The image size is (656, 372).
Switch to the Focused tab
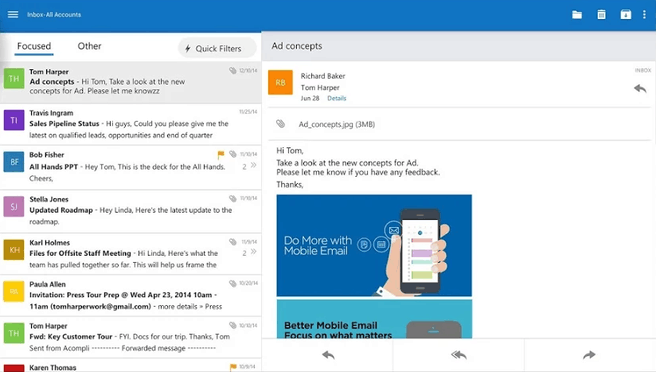click(x=34, y=46)
